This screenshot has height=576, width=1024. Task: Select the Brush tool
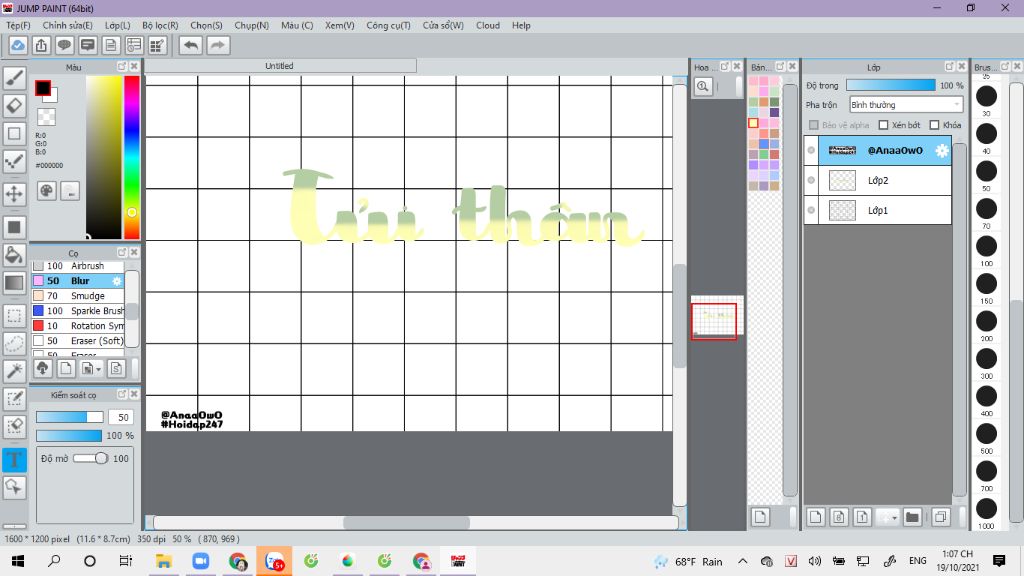(14, 78)
